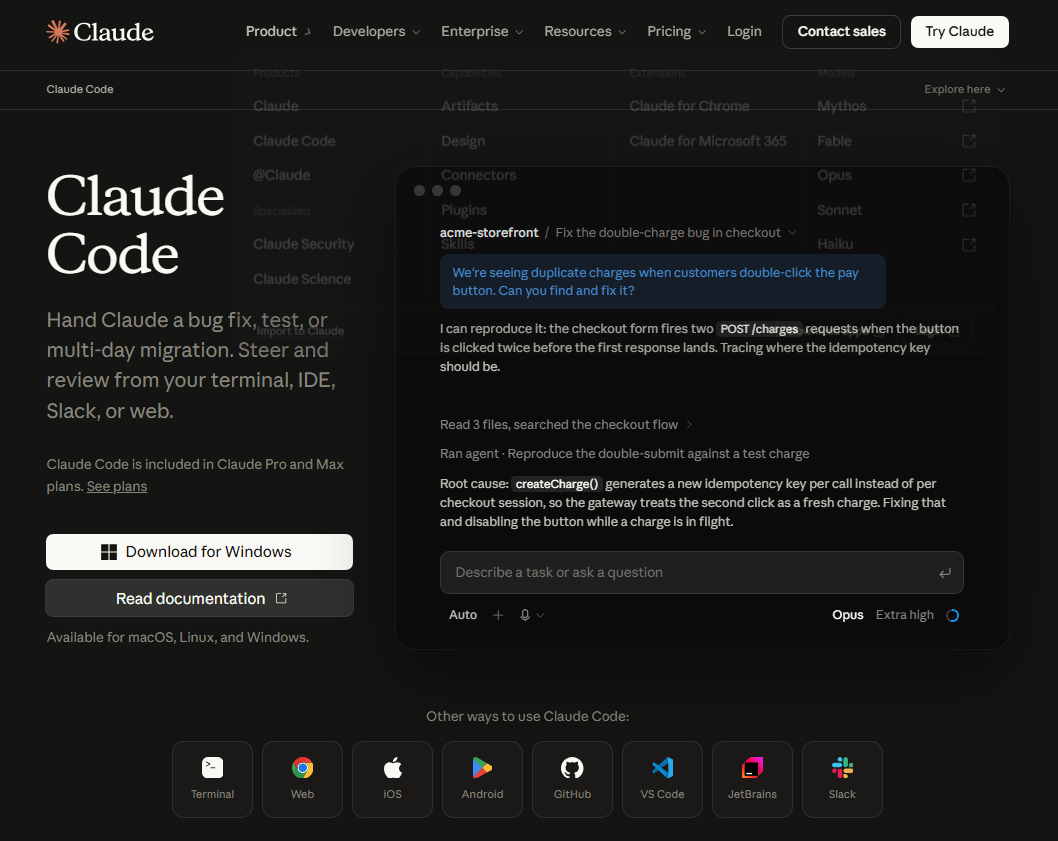This screenshot has height=841, width=1058.
Task: Open Claude Science from the Specialized list
Action: coord(302,279)
